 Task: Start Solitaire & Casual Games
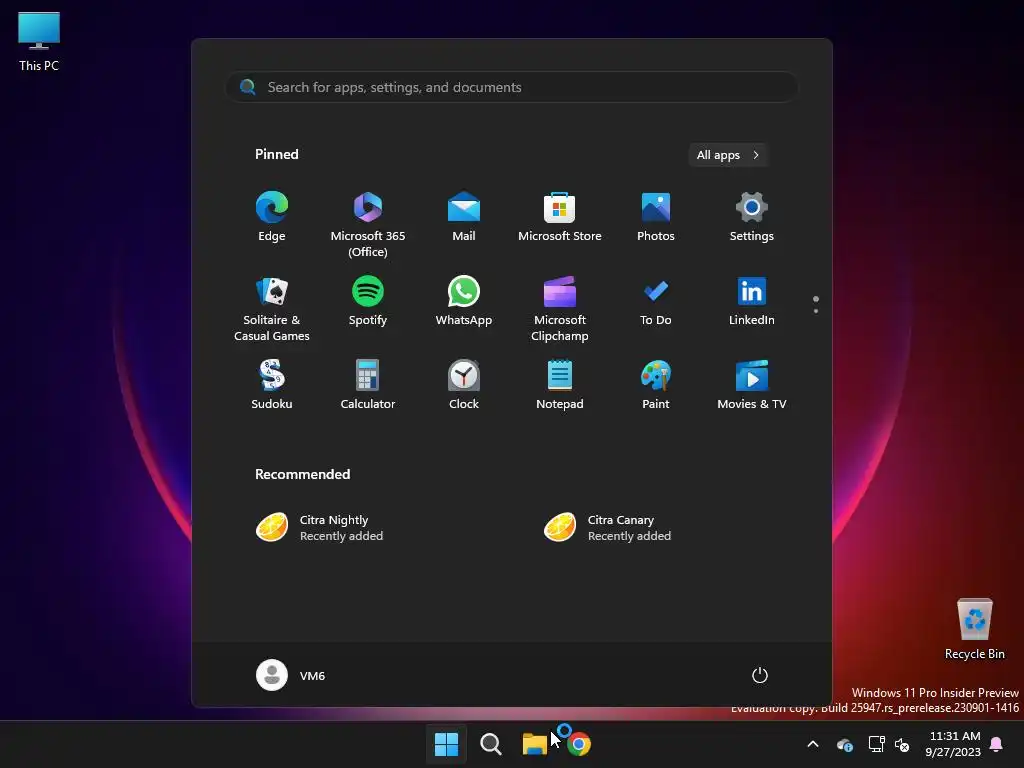coord(272,309)
